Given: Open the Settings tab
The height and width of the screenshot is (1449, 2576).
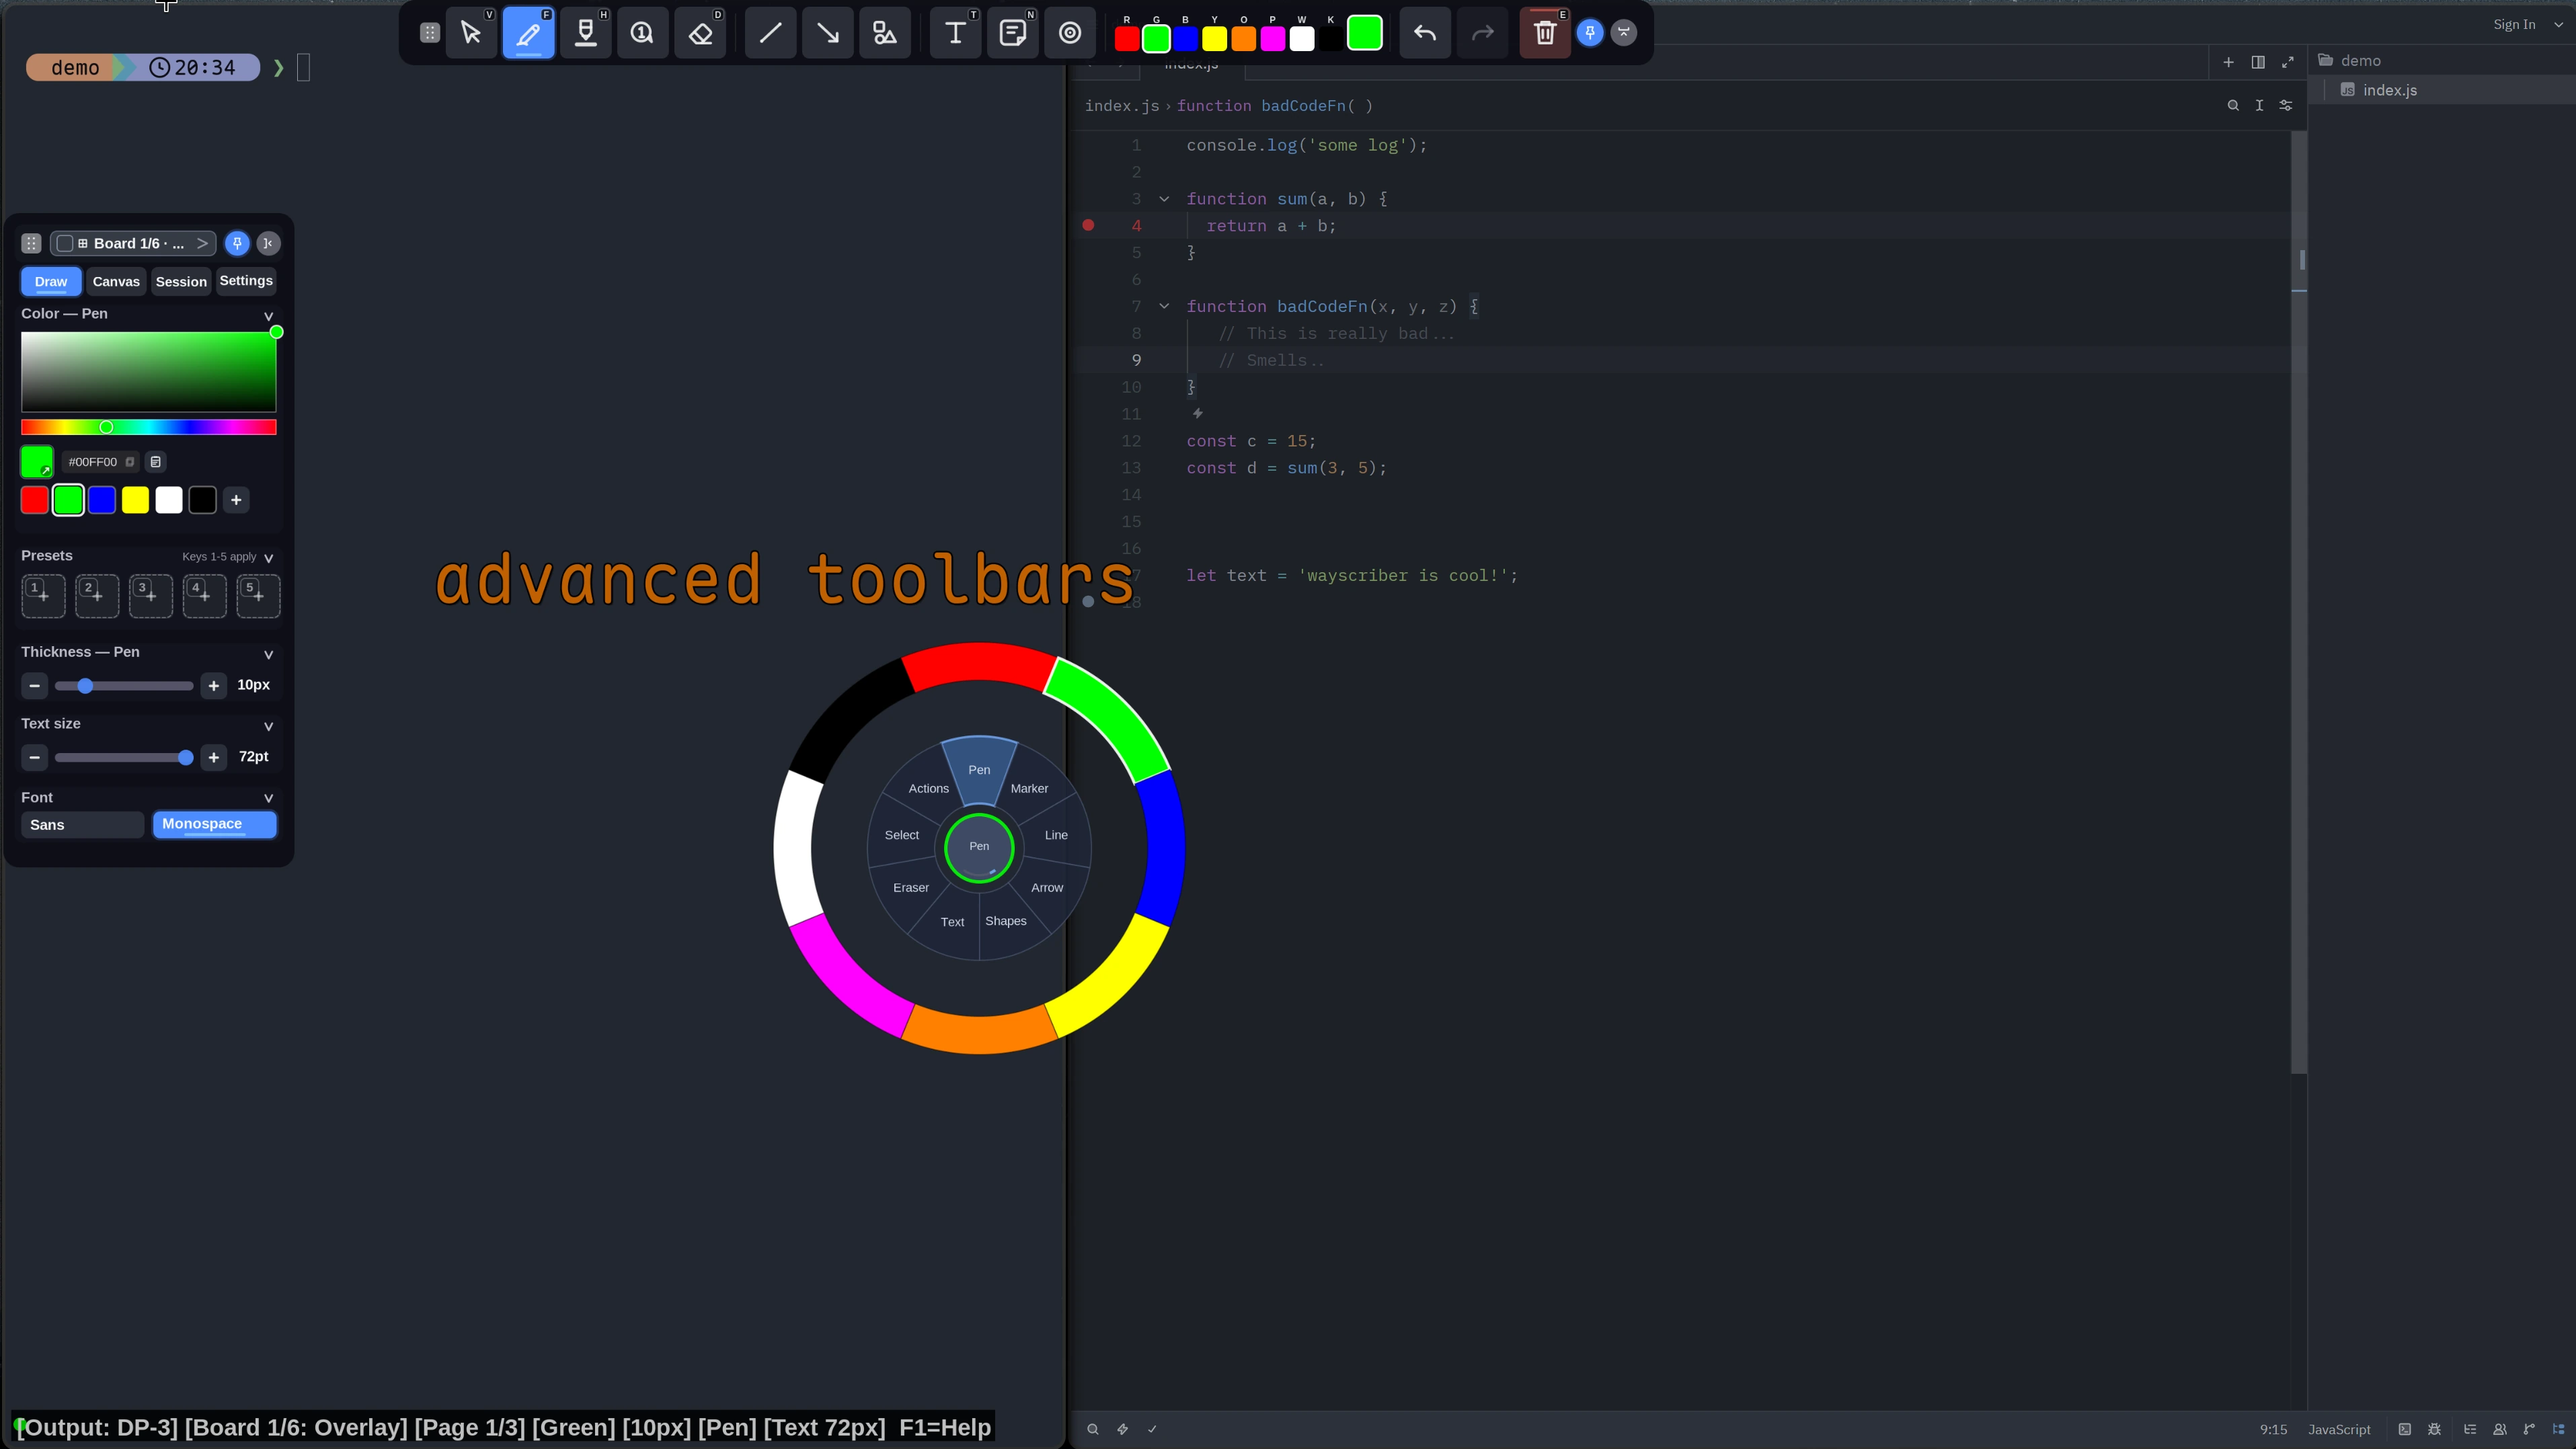Looking at the screenshot, I should 246,281.
